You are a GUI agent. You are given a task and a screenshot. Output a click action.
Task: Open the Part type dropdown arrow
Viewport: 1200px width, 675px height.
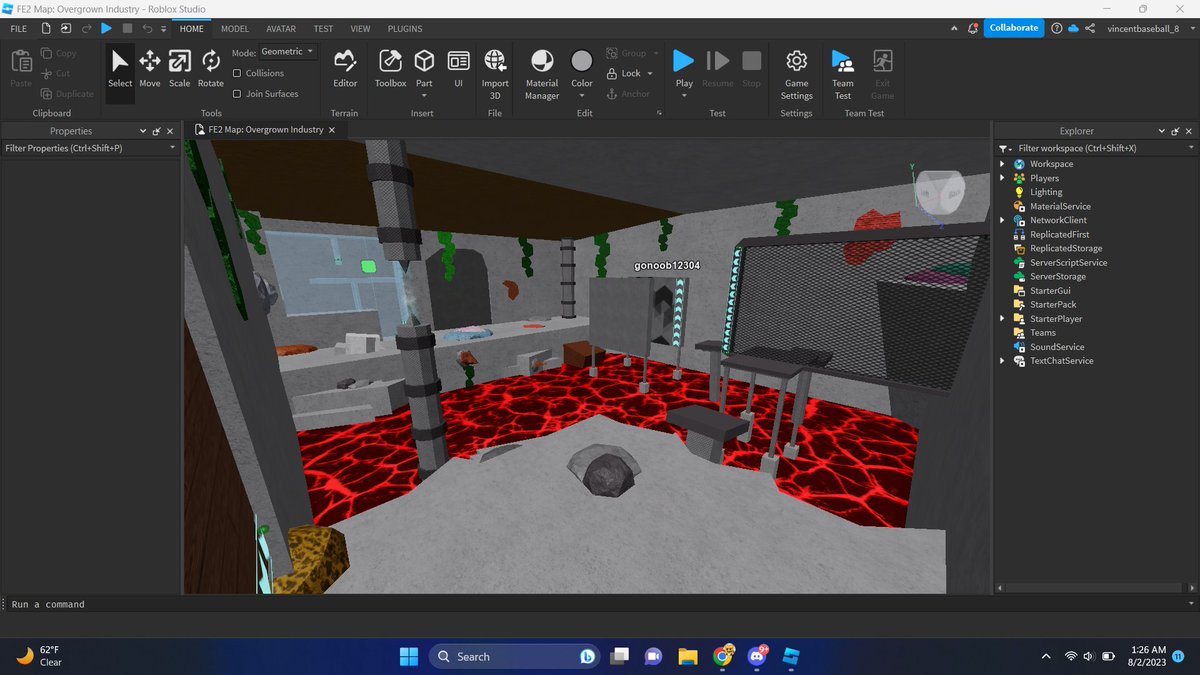click(x=424, y=96)
